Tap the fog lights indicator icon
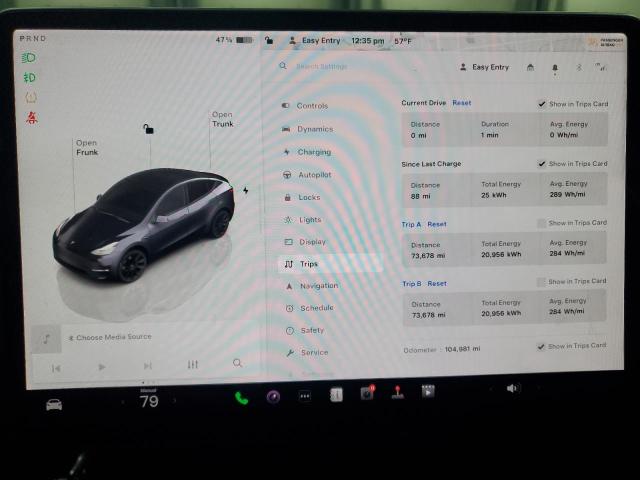This screenshot has height=480, width=640. (29, 77)
